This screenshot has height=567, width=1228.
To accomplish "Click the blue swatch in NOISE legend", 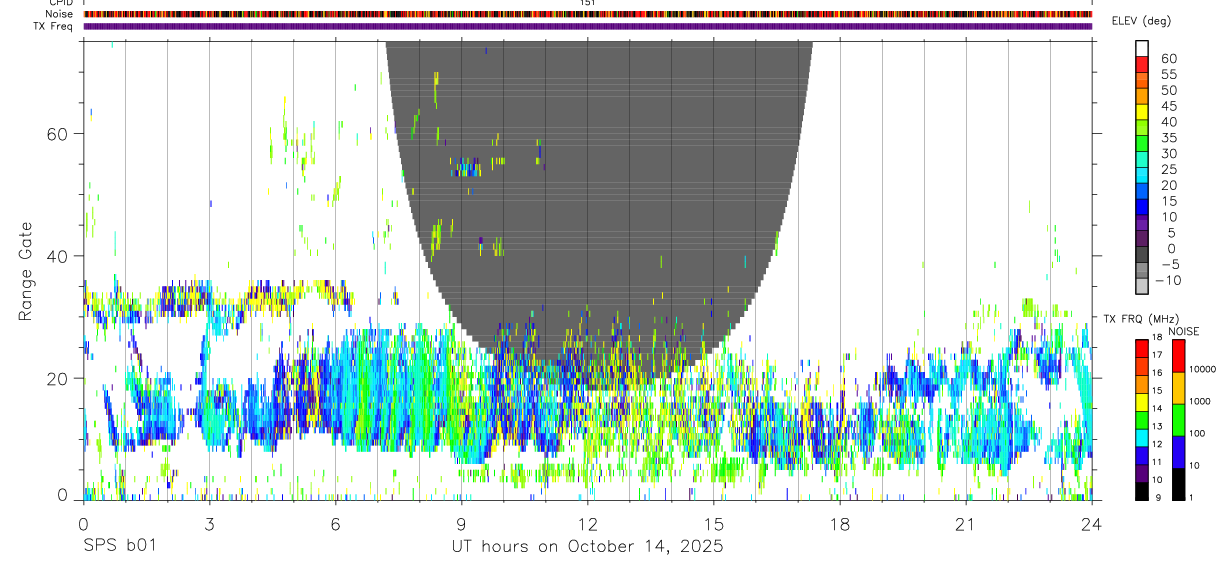I will click(x=1178, y=452).
